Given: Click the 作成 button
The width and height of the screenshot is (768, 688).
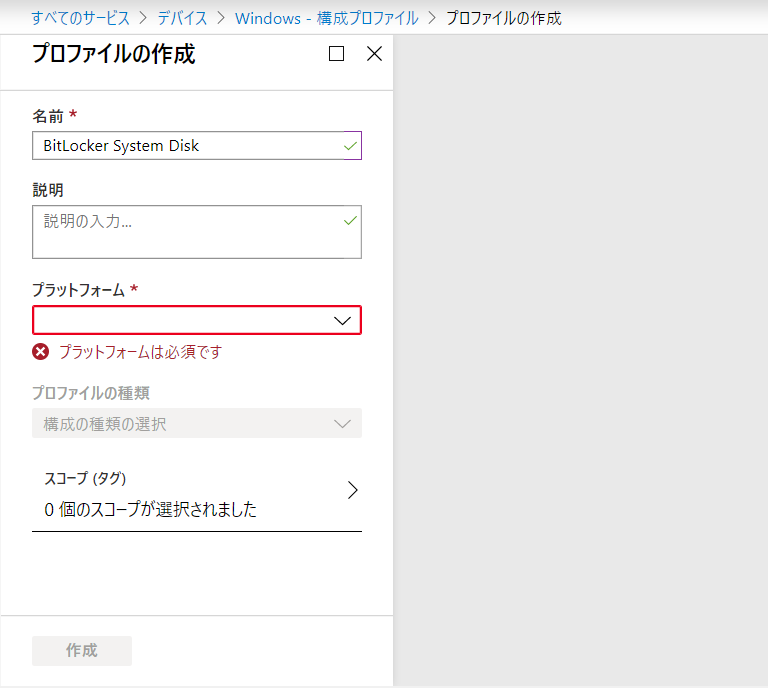Looking at the screenshot, I should pos(82,650).
